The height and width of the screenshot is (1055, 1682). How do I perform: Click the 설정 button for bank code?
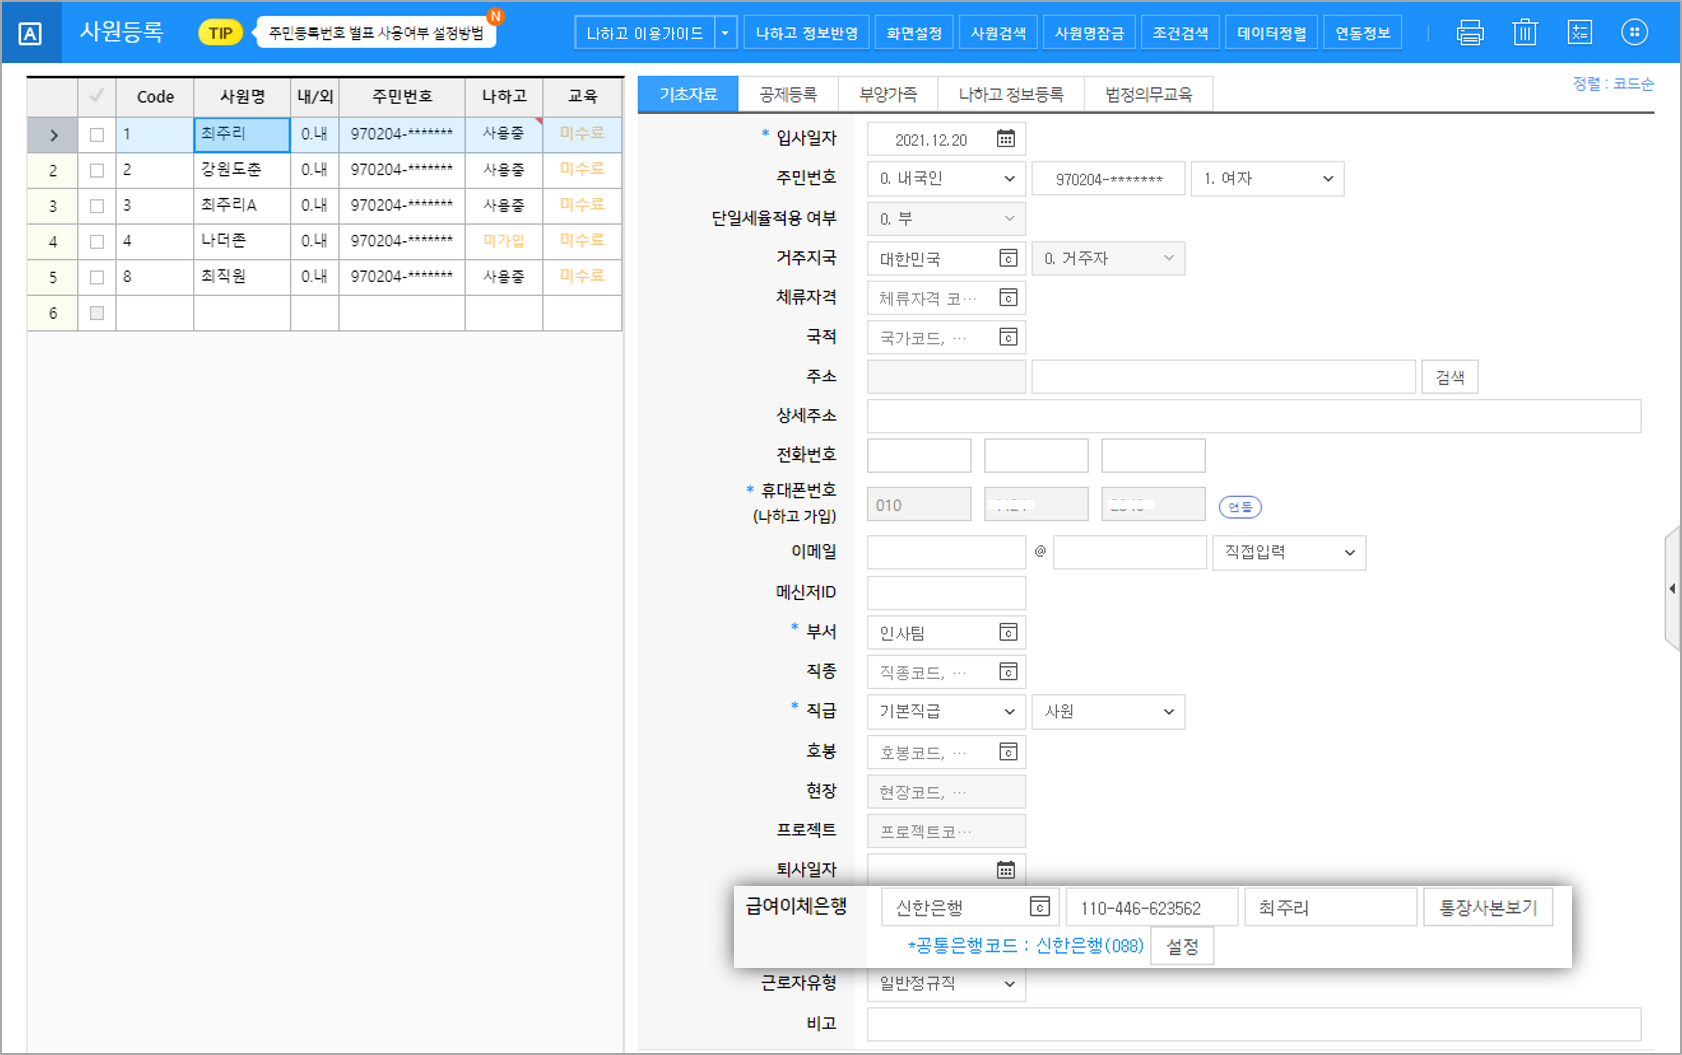coord(1182,946)
